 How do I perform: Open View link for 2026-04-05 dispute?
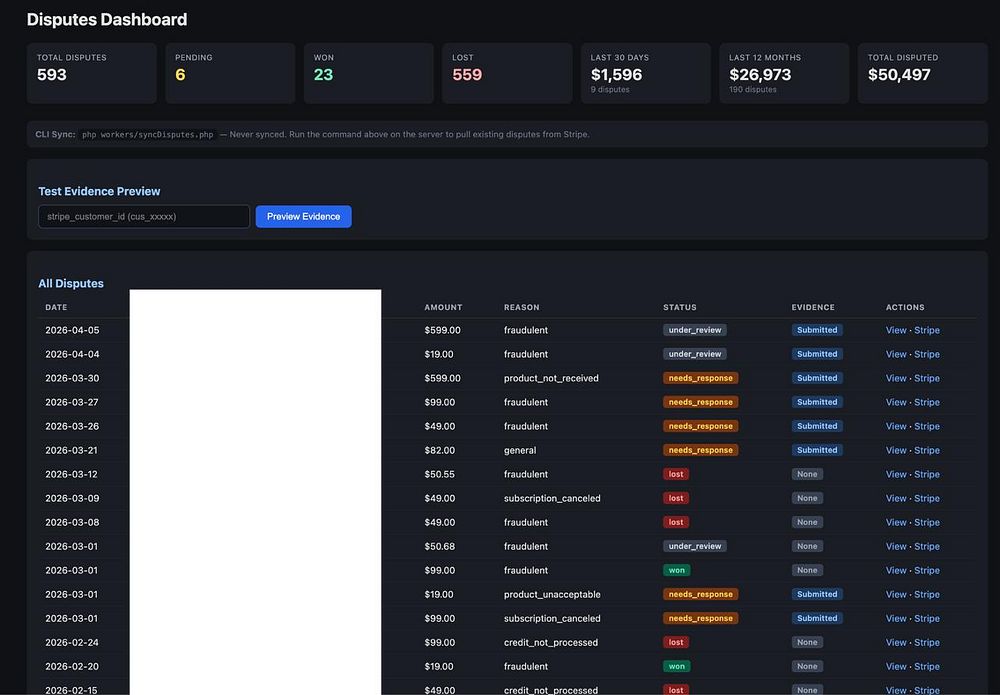(x=895, y=330)
